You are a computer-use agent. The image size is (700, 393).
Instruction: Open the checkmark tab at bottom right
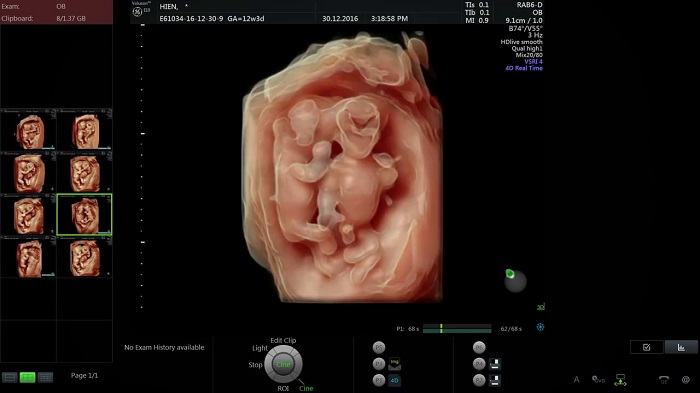(x=646, y=347)
